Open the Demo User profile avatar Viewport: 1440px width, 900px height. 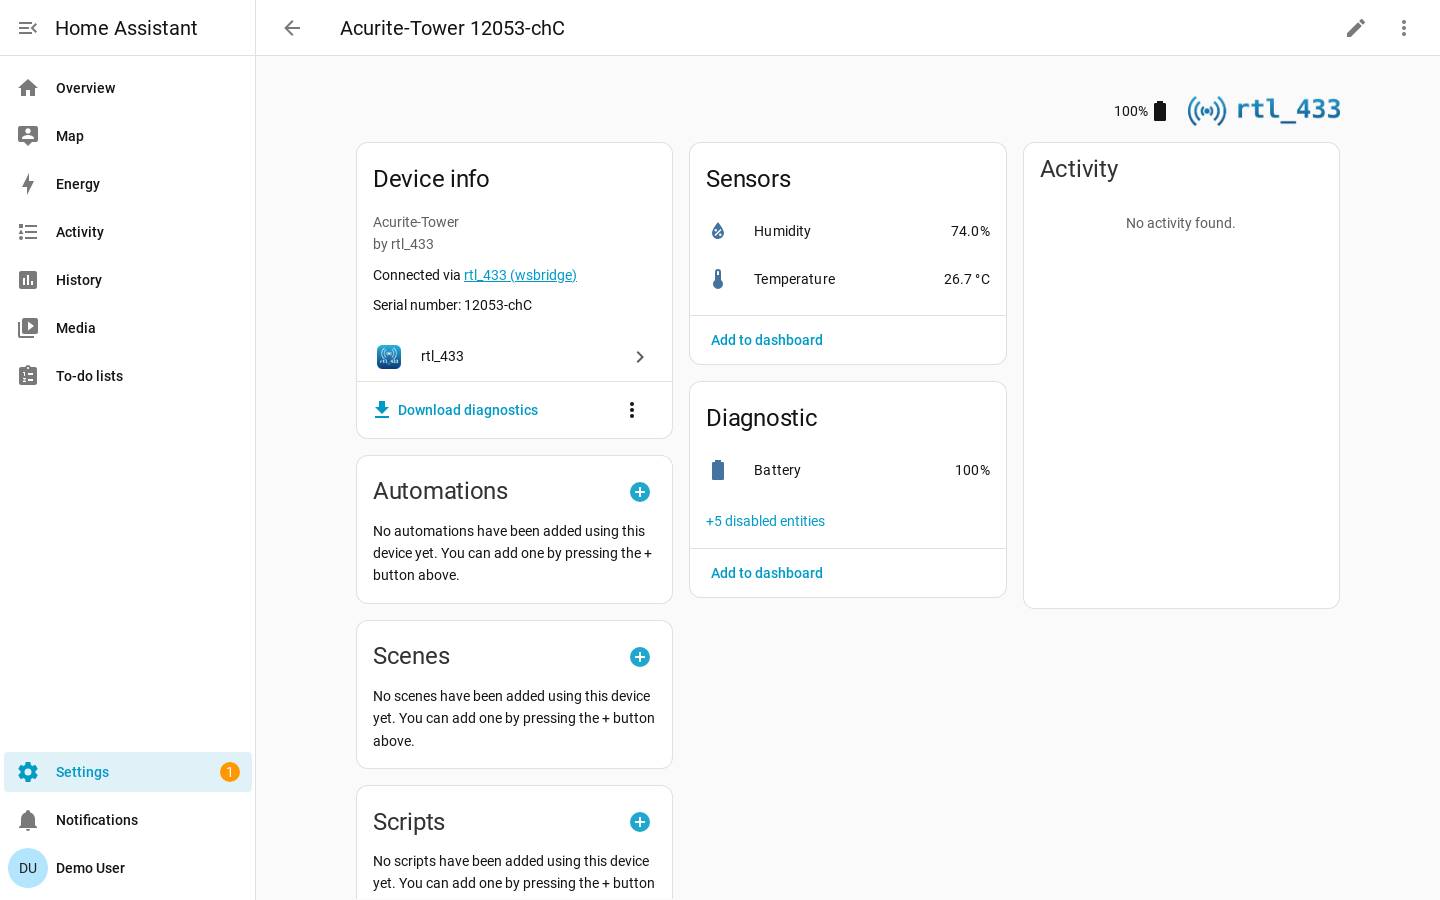(x=28, y=868)
